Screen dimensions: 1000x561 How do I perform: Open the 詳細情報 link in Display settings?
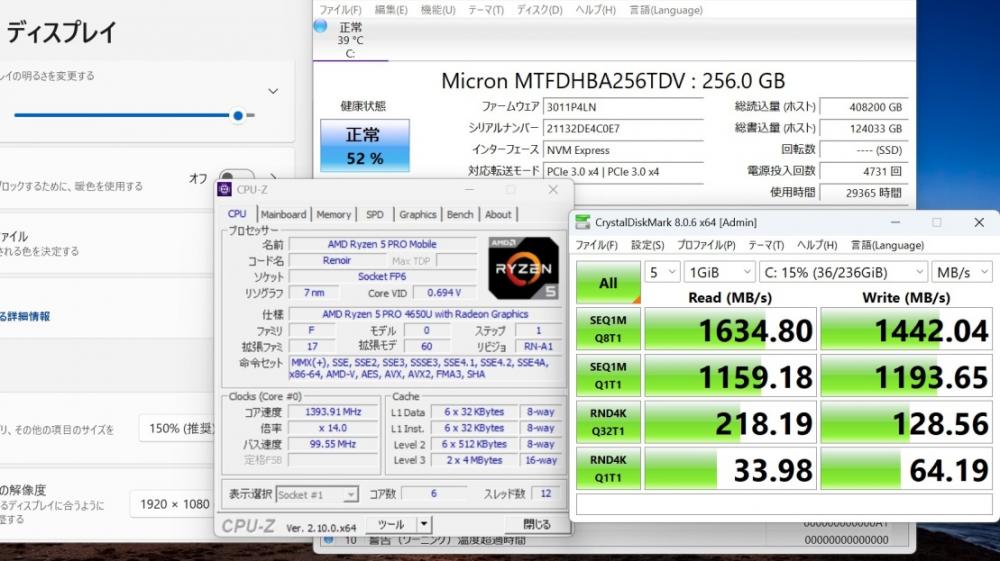[x=25, y=316]
